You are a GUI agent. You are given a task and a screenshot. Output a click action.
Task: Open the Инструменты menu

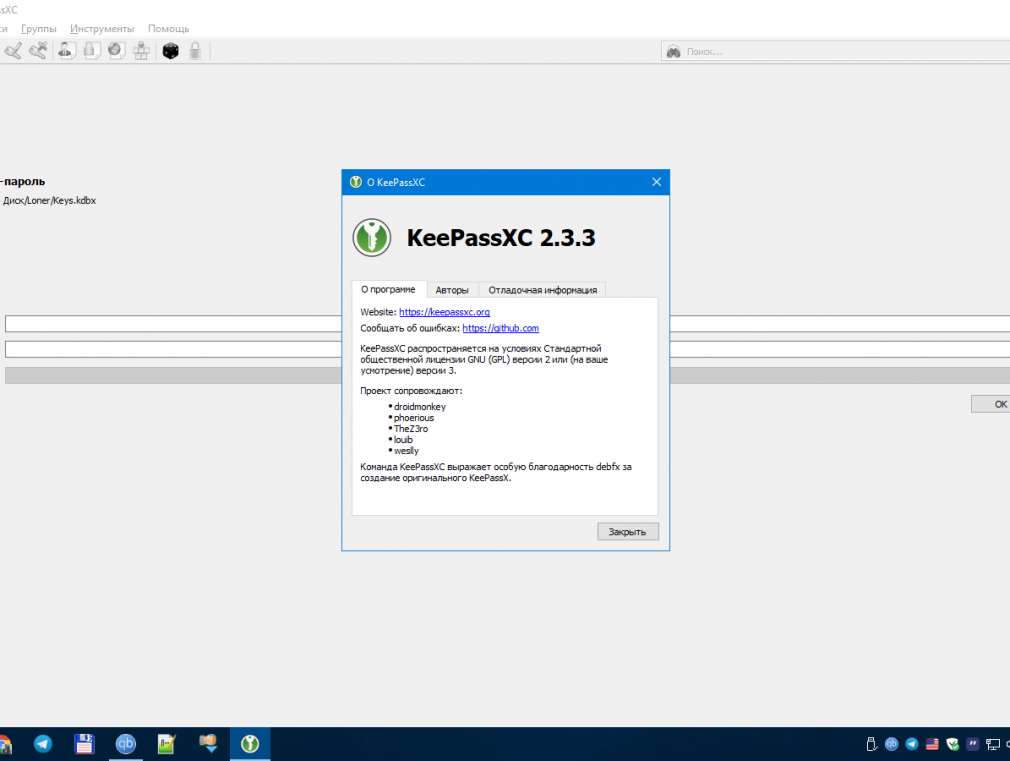pyautogui.click(x=102, y=28)
